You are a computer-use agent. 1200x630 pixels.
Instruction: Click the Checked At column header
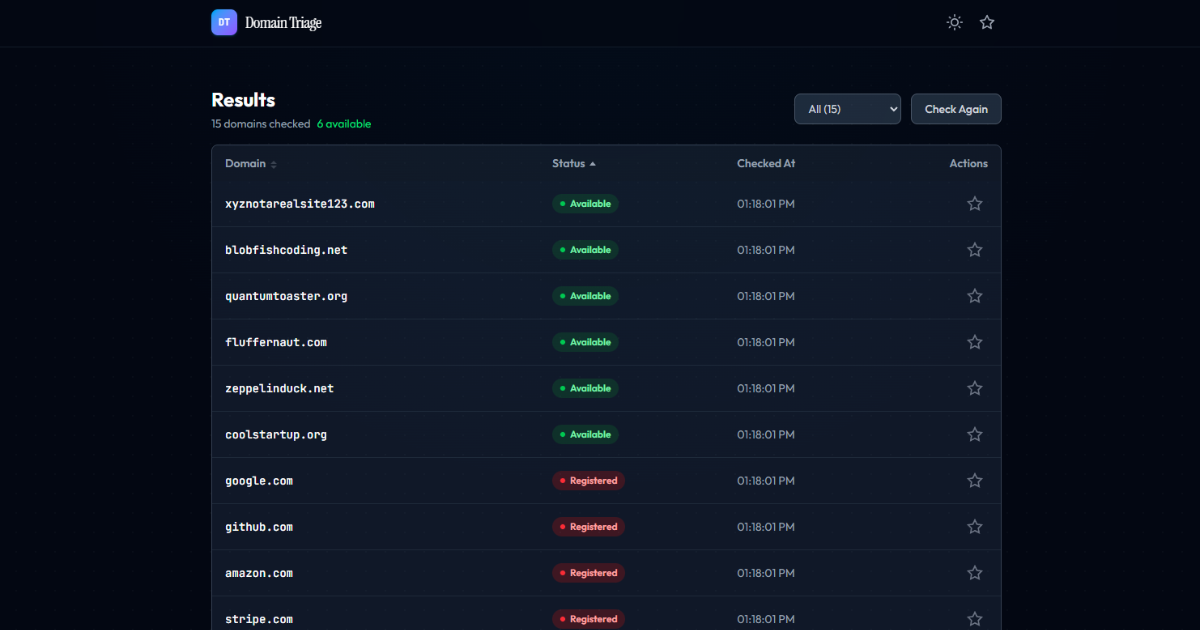[766, 163]
